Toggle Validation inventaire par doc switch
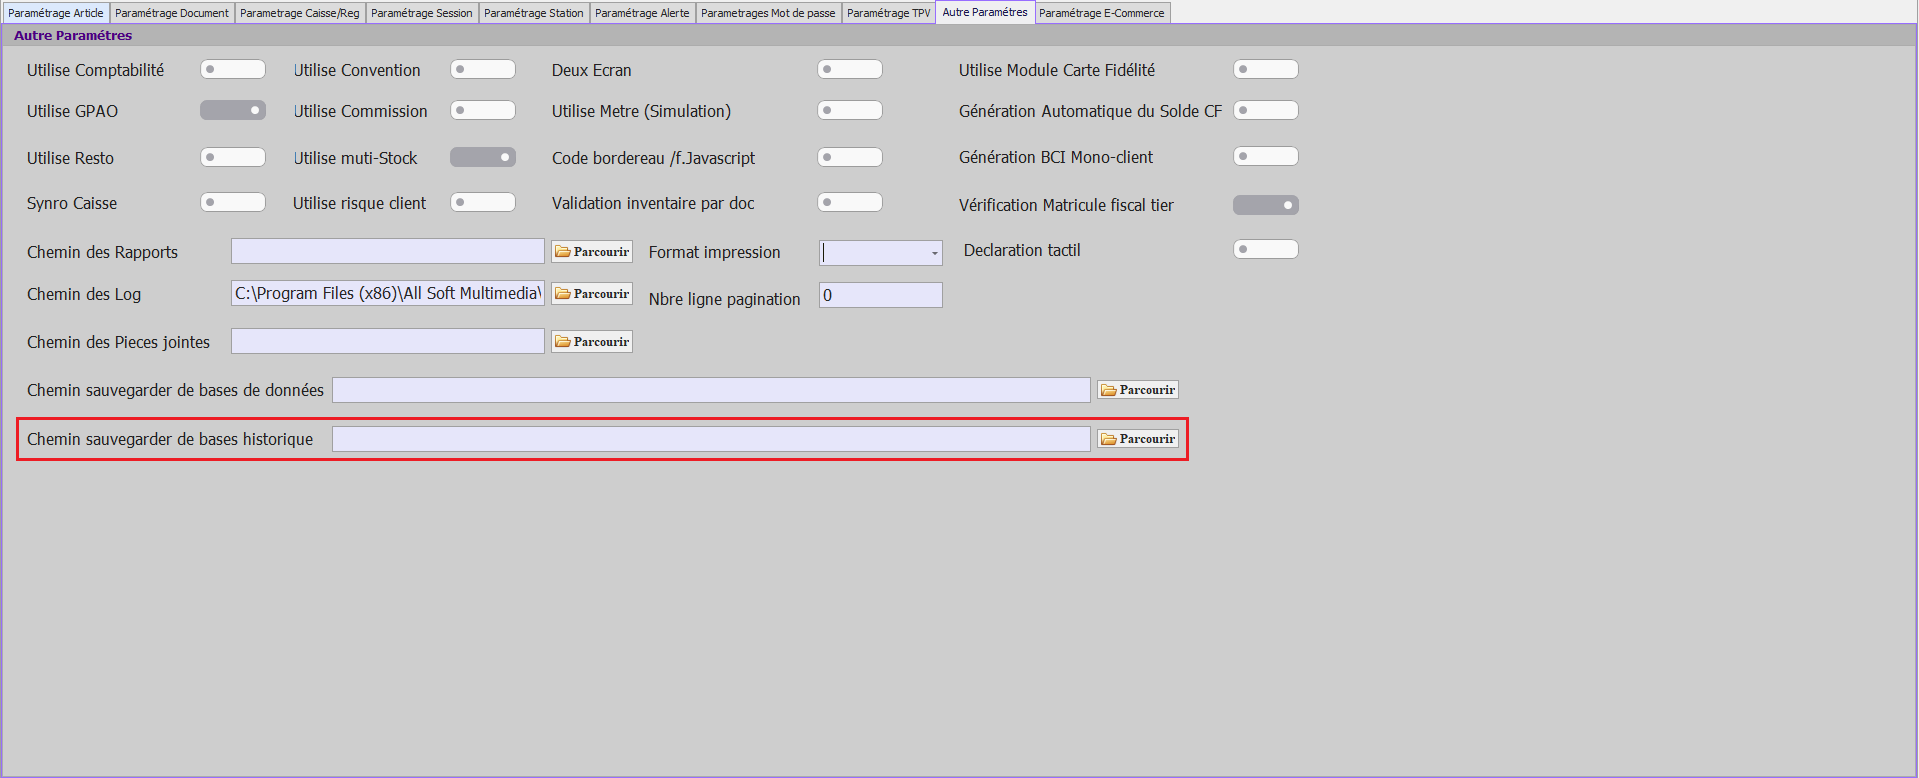Image resolution: width=1919 pixels, height=778 pixels. (x=850, y=202)
